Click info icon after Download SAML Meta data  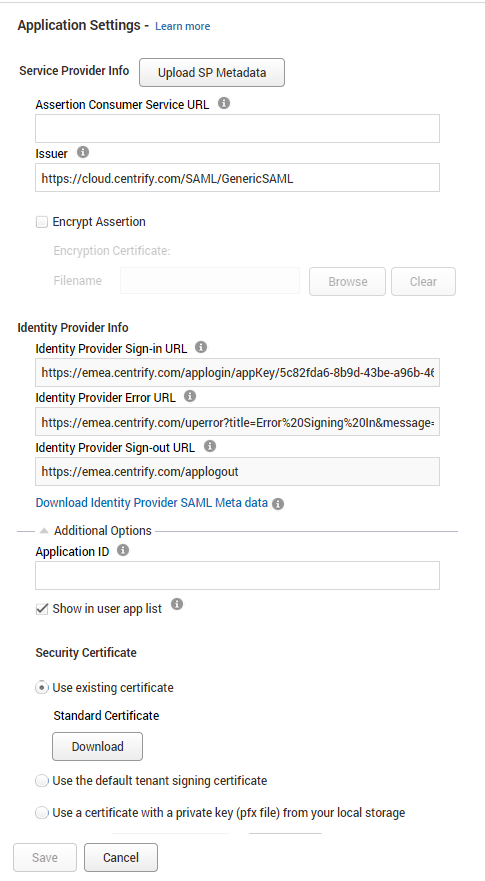278,503
